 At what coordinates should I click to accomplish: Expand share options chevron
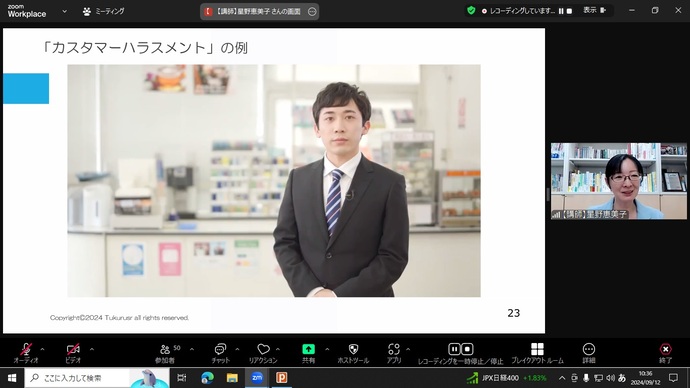tap(327, 349)
